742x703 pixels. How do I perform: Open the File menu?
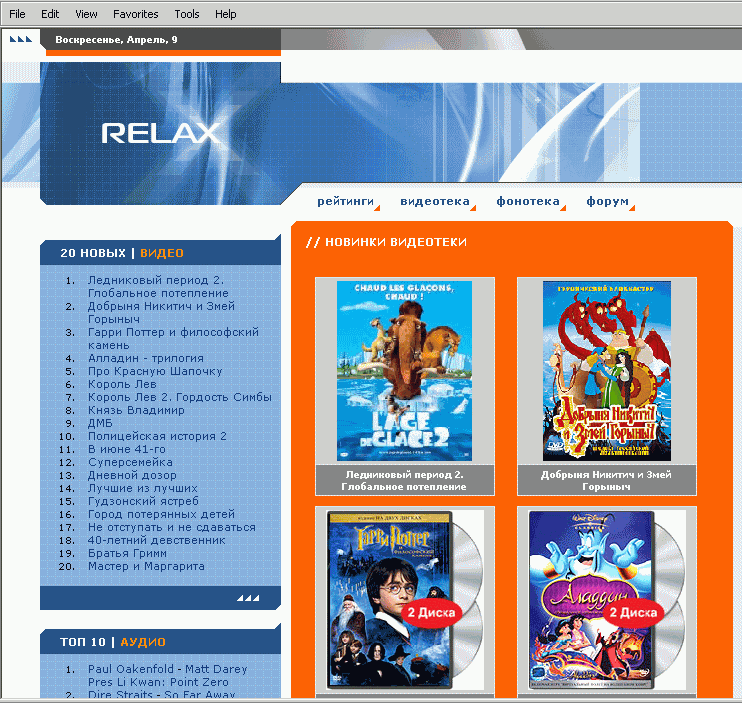(x=17, y=14)
